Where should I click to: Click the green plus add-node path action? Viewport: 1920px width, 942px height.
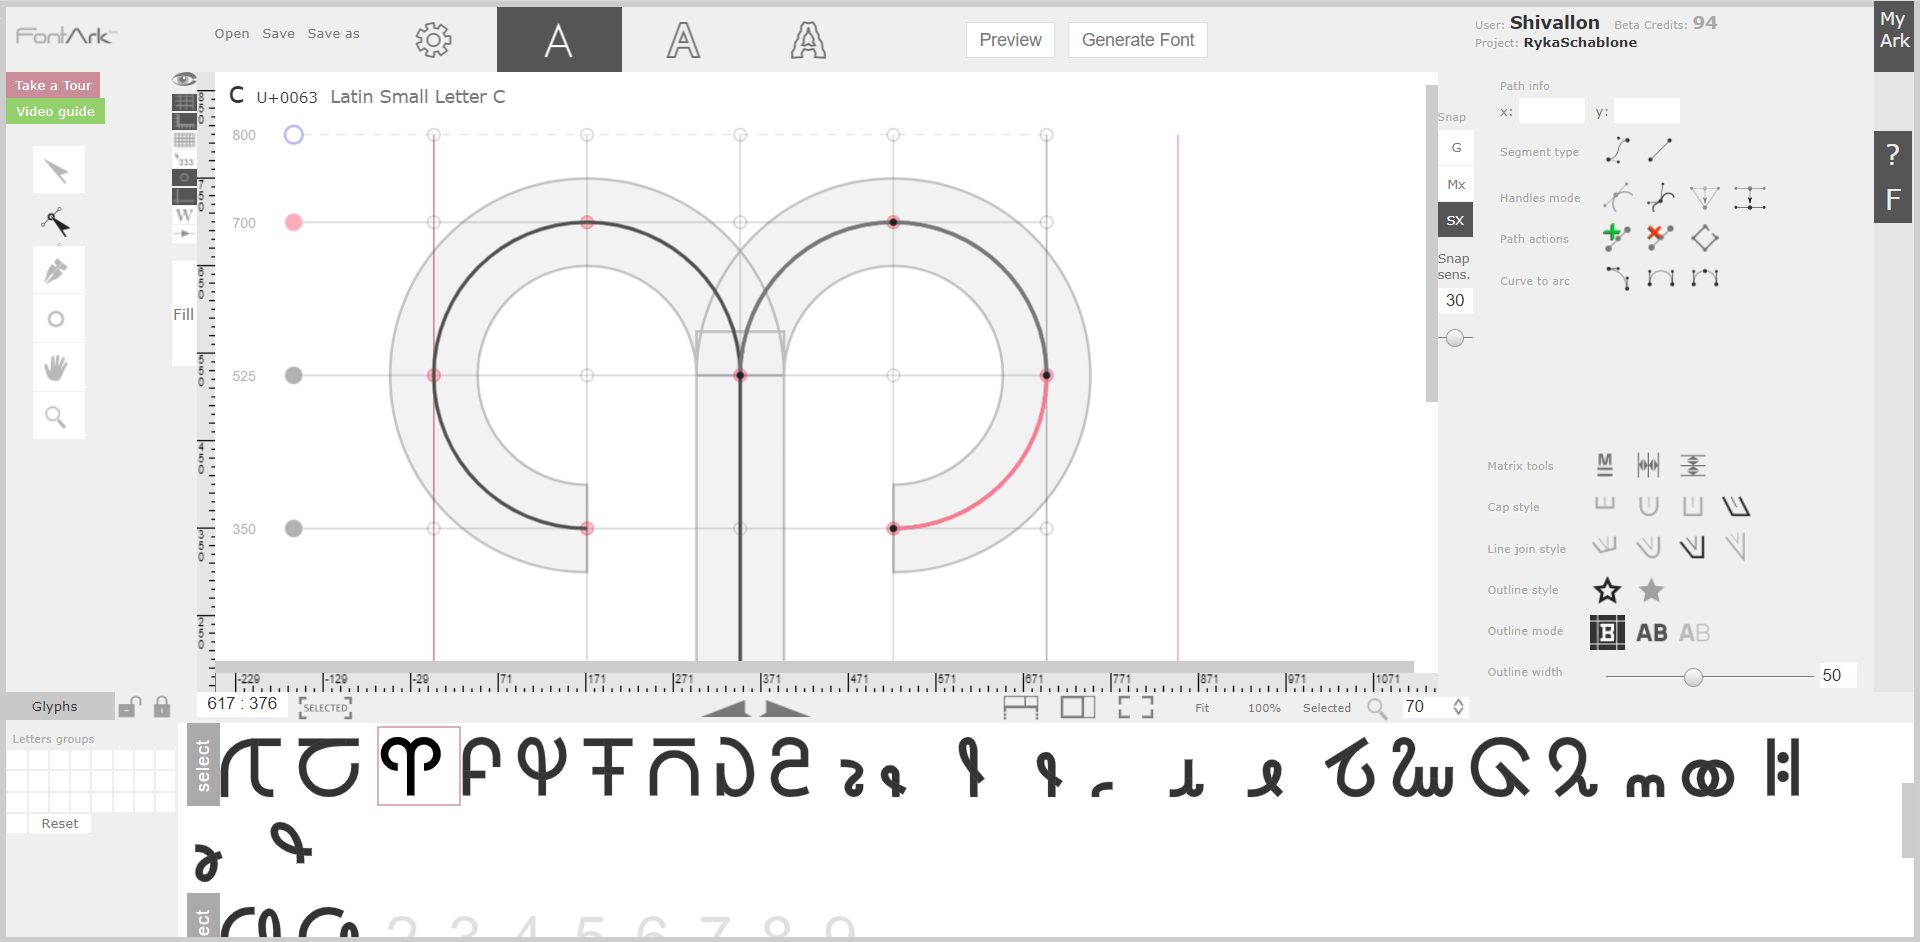click(1615, 237)
